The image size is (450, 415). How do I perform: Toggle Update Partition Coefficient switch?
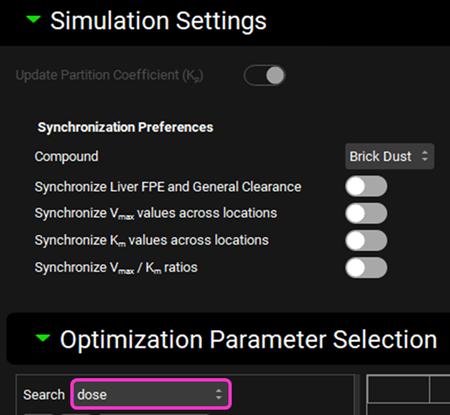(x=264, y=75)
